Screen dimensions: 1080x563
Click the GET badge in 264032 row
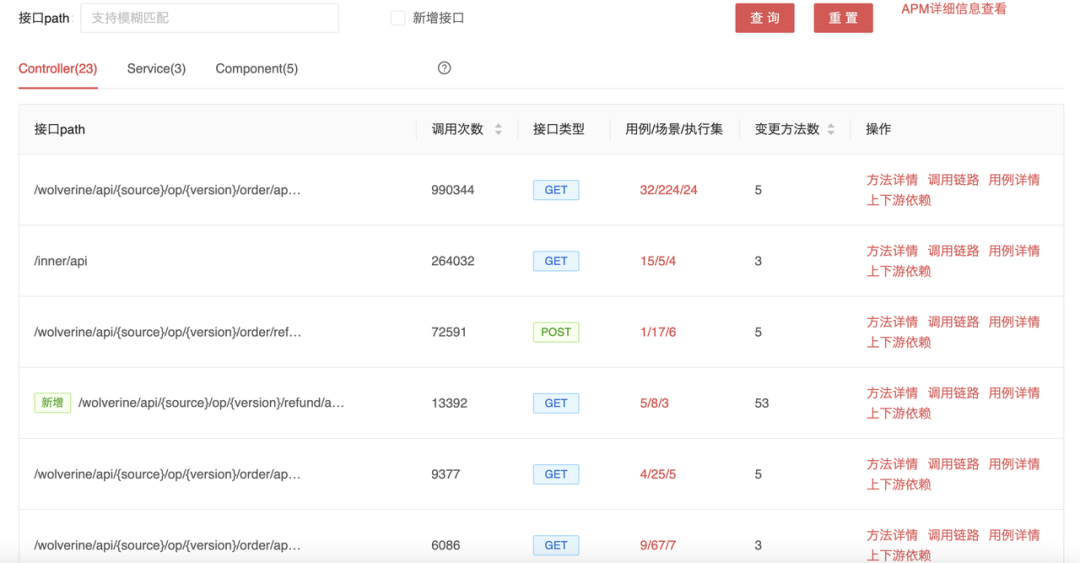[556, 261]
